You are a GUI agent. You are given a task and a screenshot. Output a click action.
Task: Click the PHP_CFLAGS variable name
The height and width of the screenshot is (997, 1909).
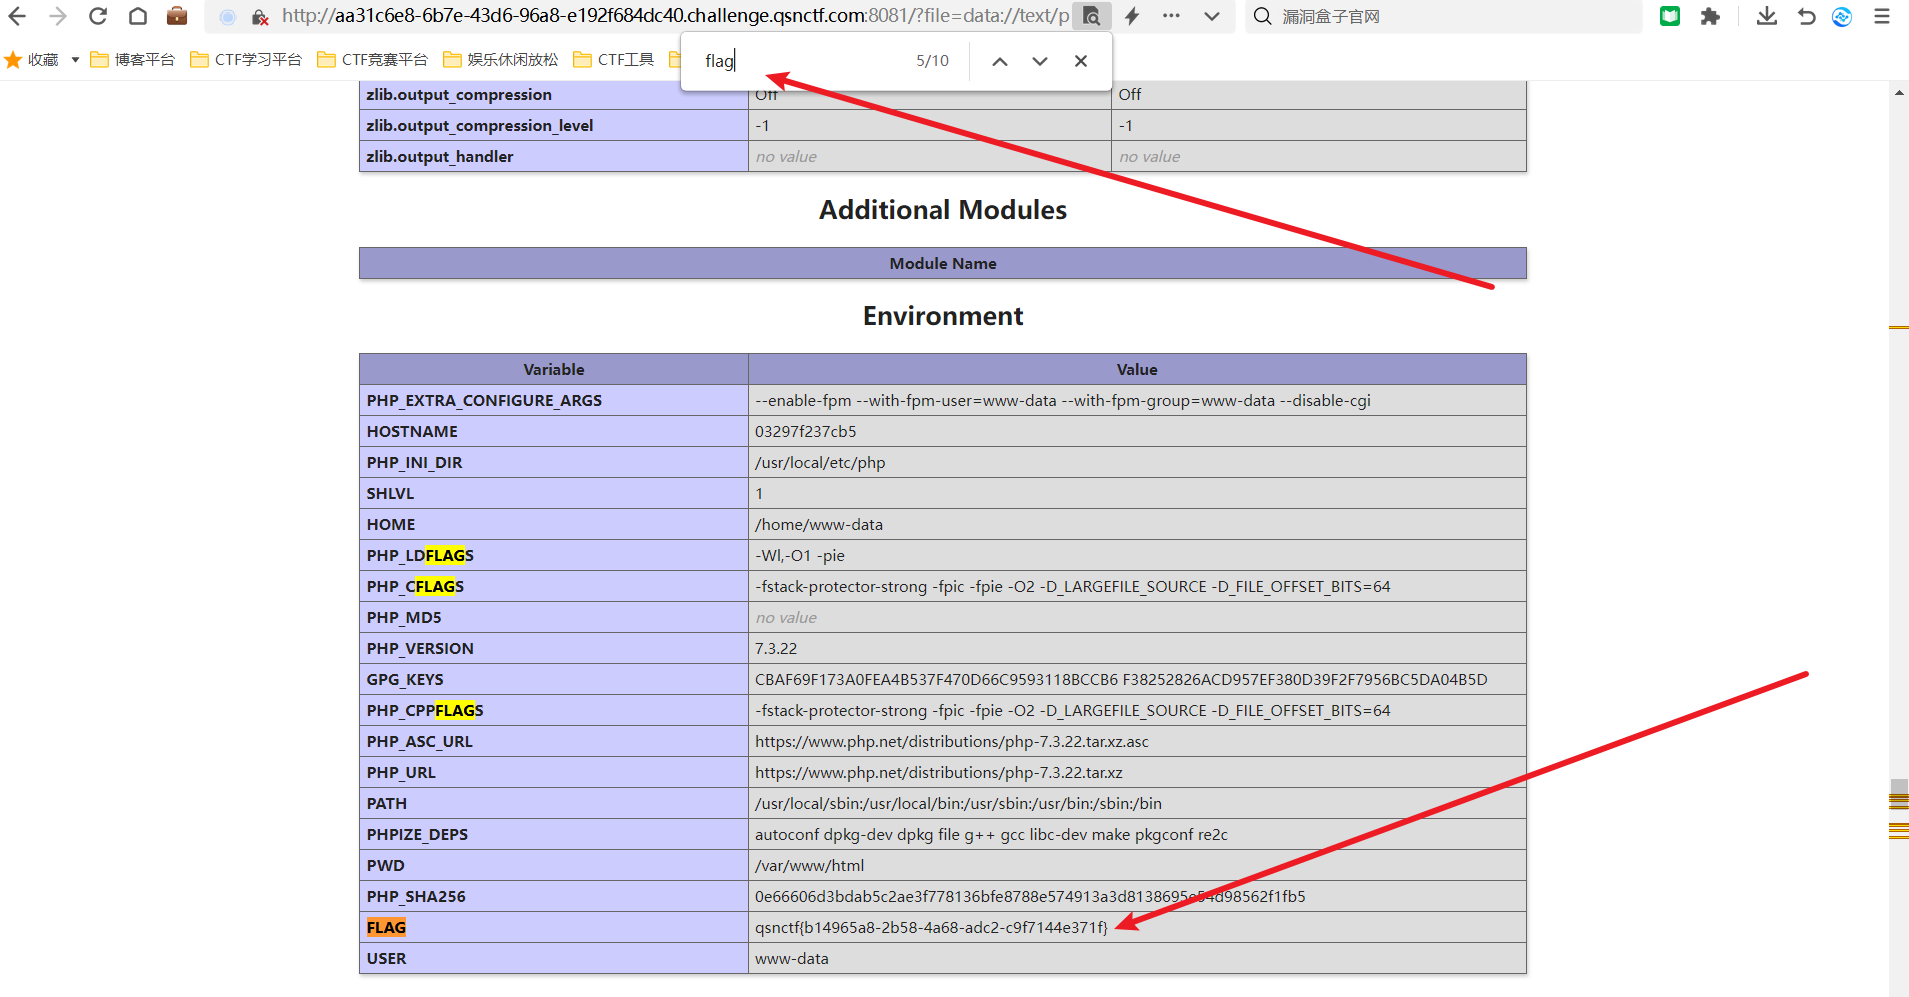point(415,586)
